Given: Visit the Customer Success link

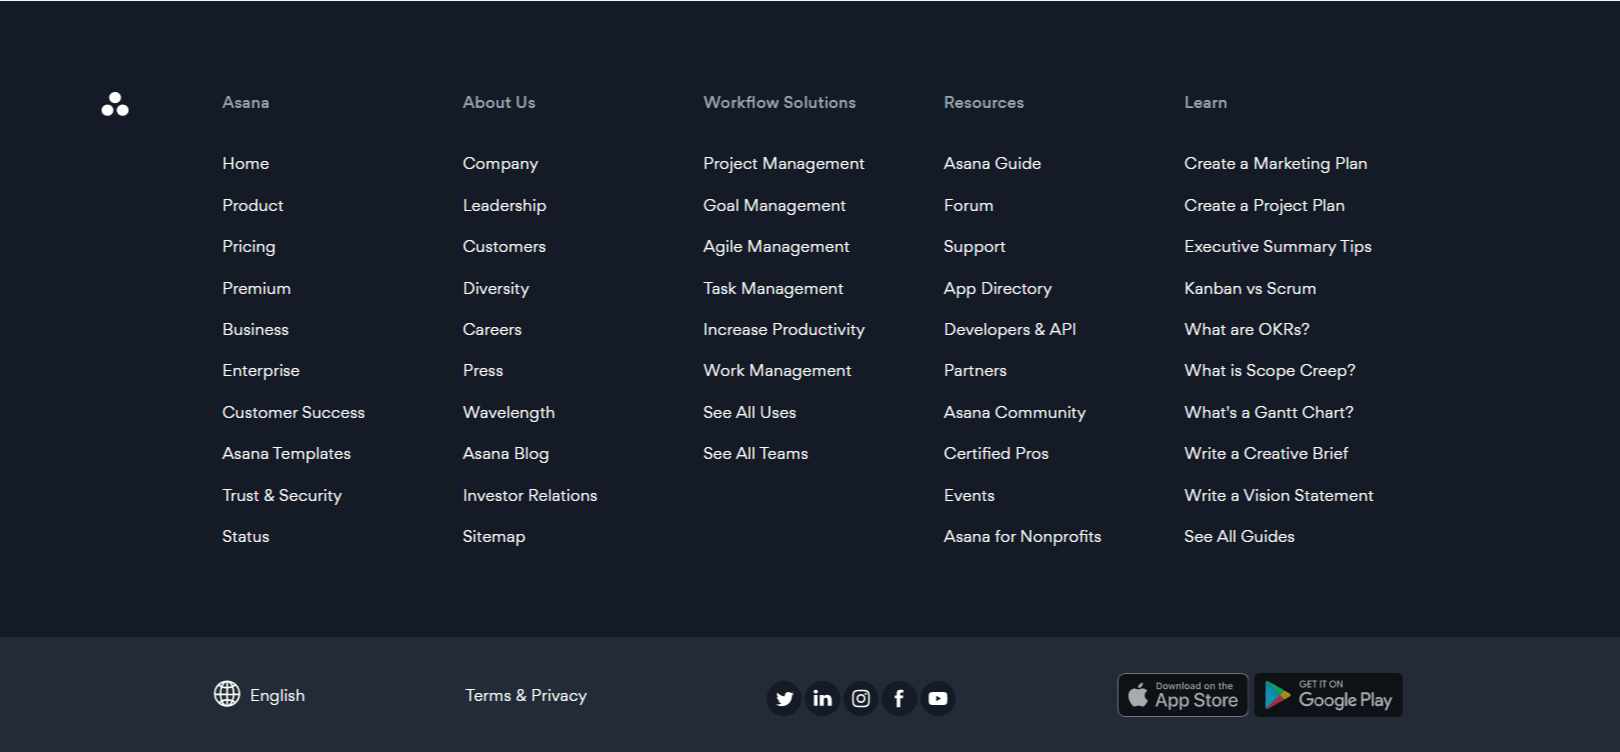Looking at the screenshot, I should (x=294, y=412).
